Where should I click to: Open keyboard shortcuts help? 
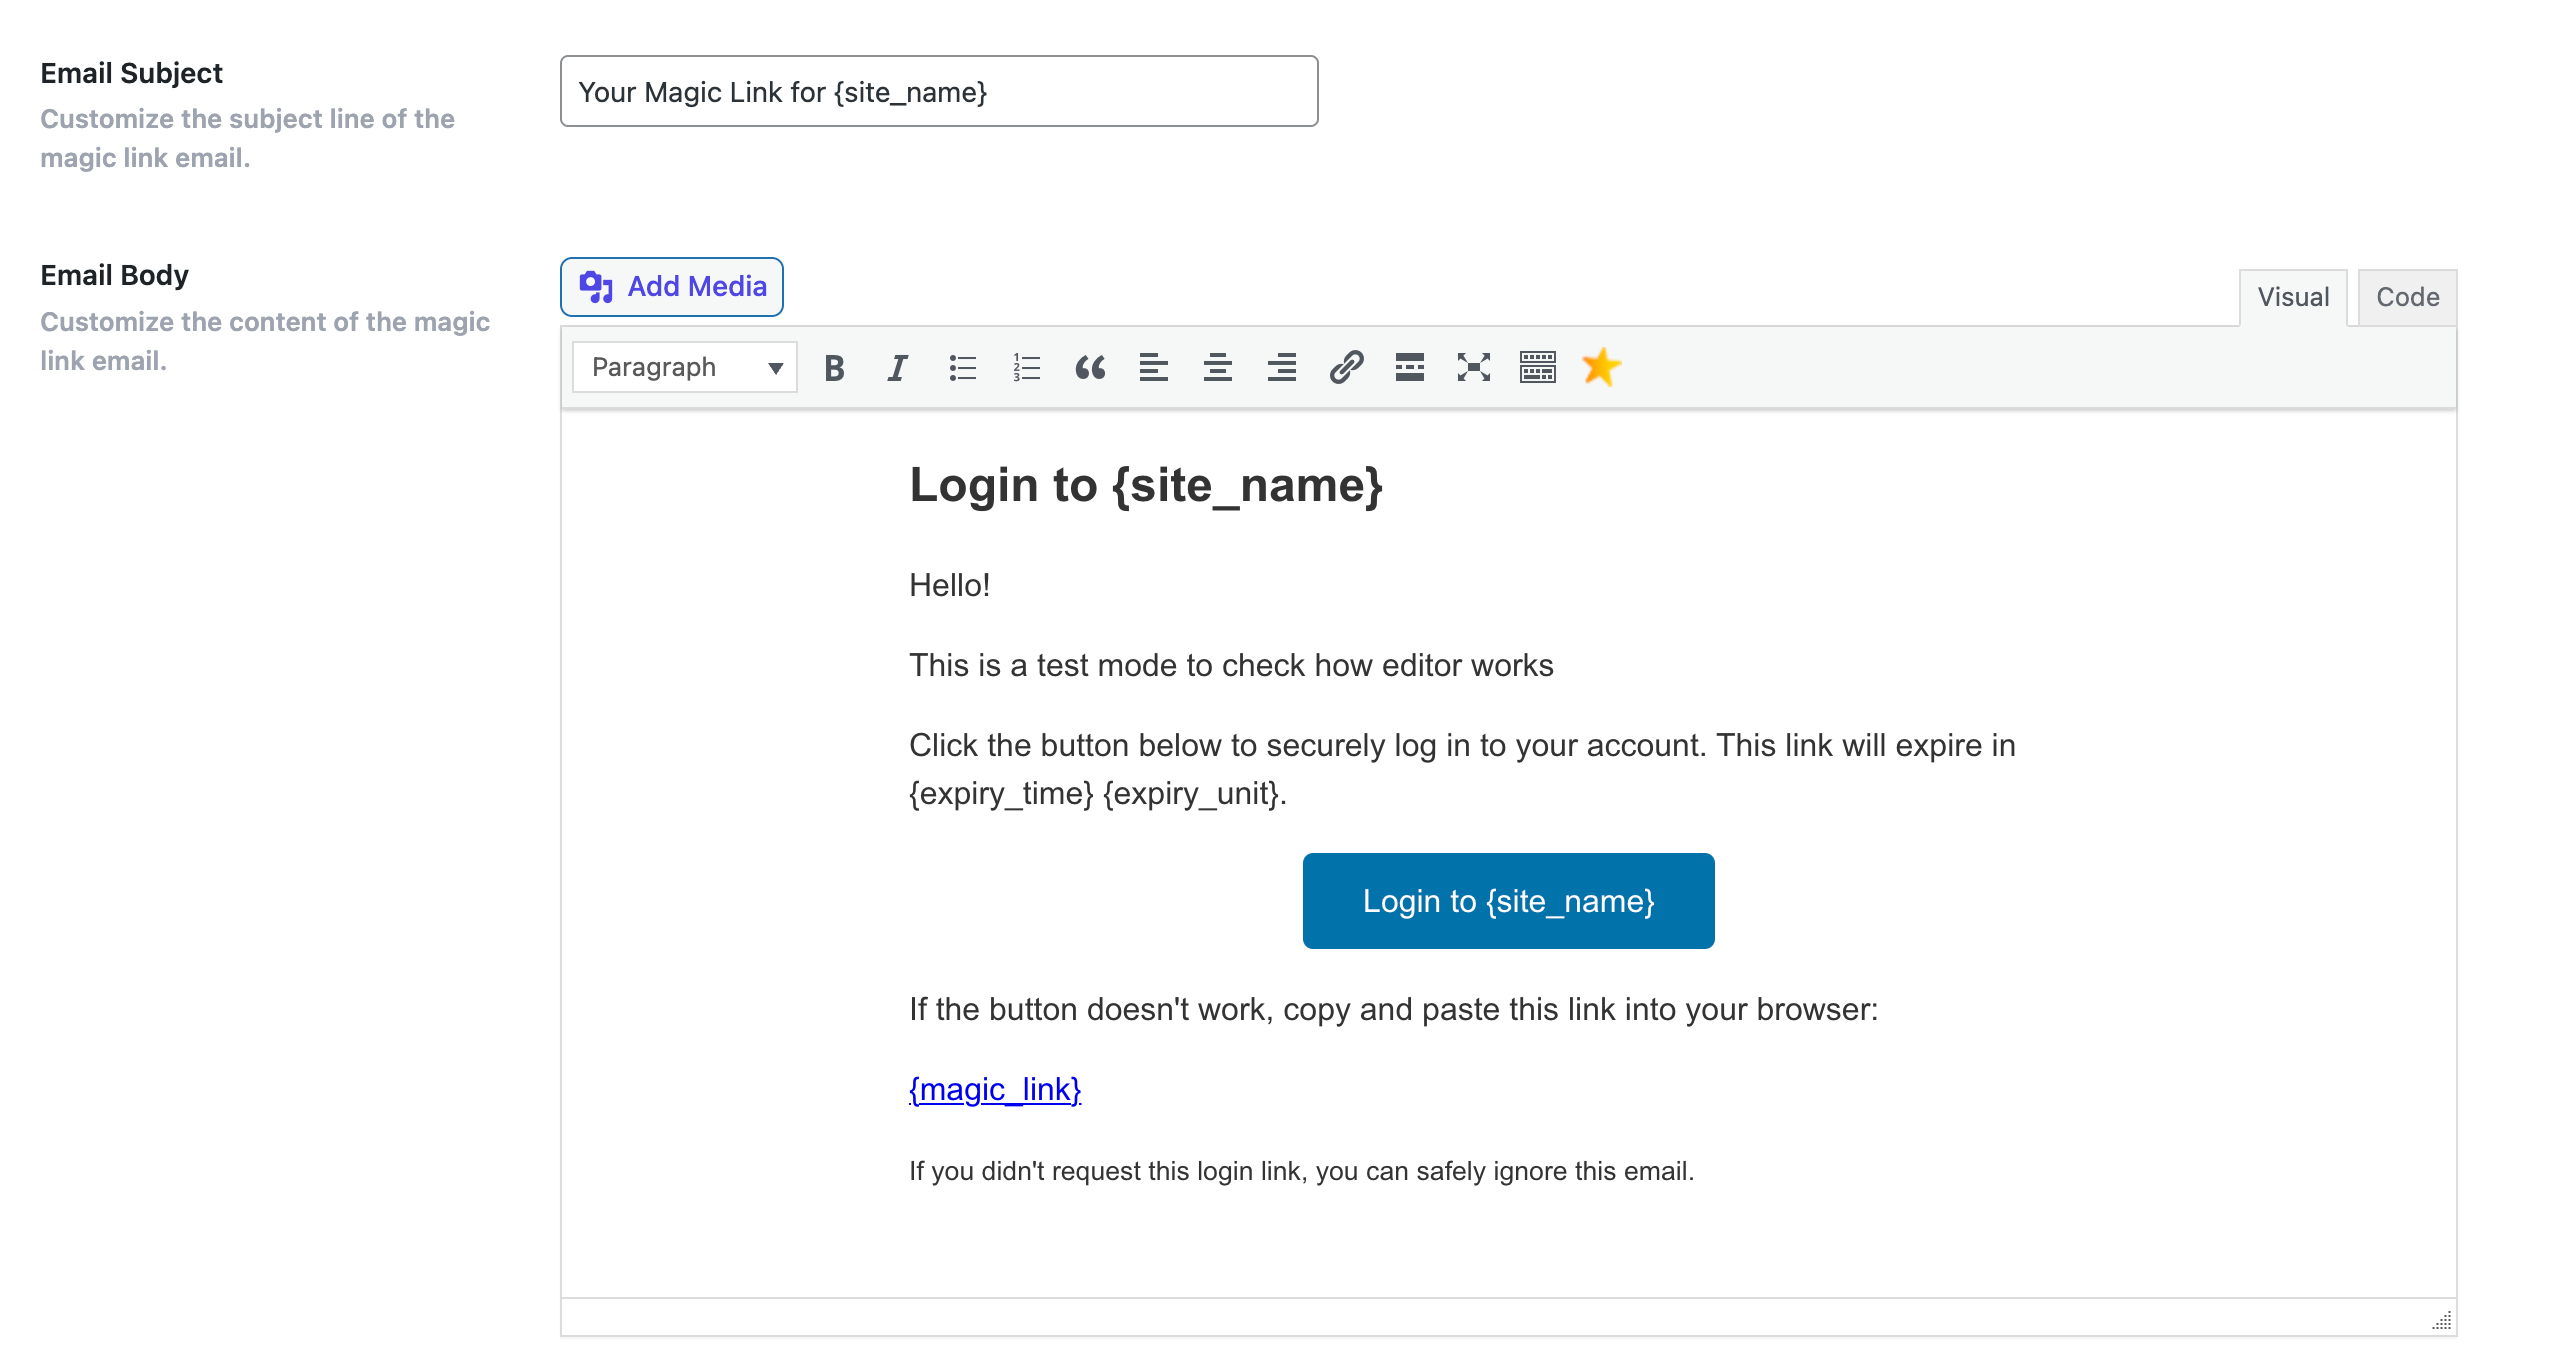(1537, 367)
